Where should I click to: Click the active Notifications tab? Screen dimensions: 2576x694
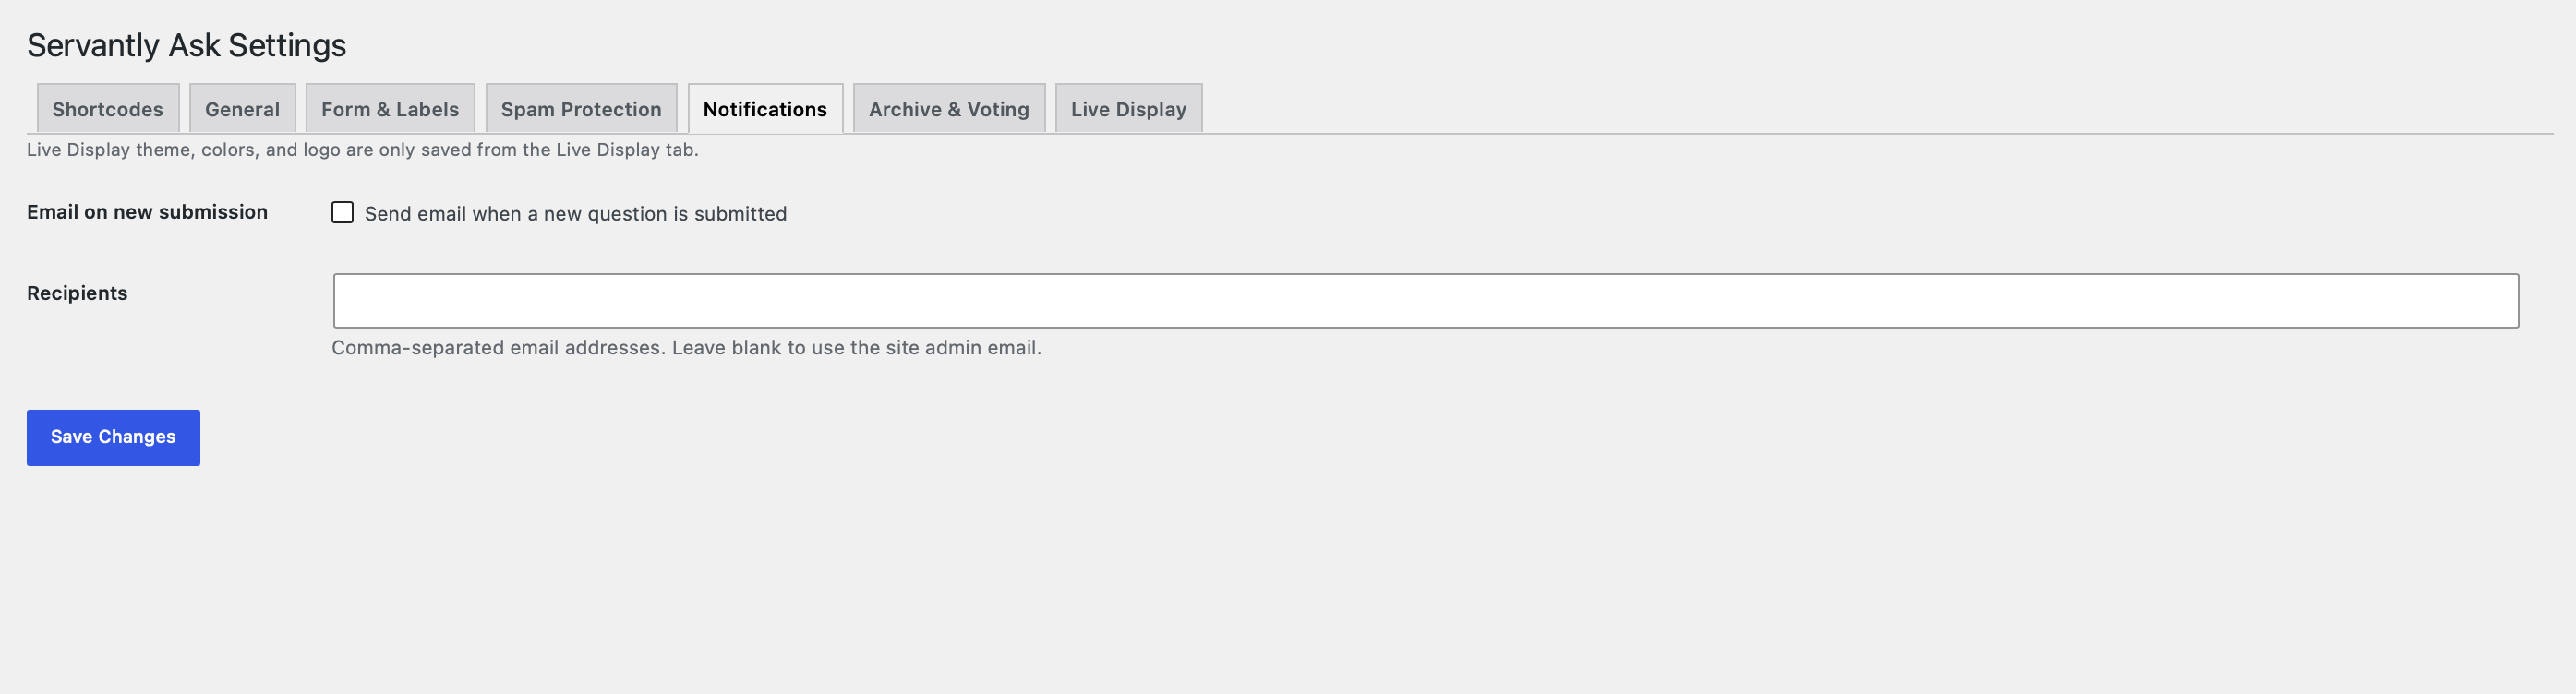pyautogui.click(x=765, y=108)
